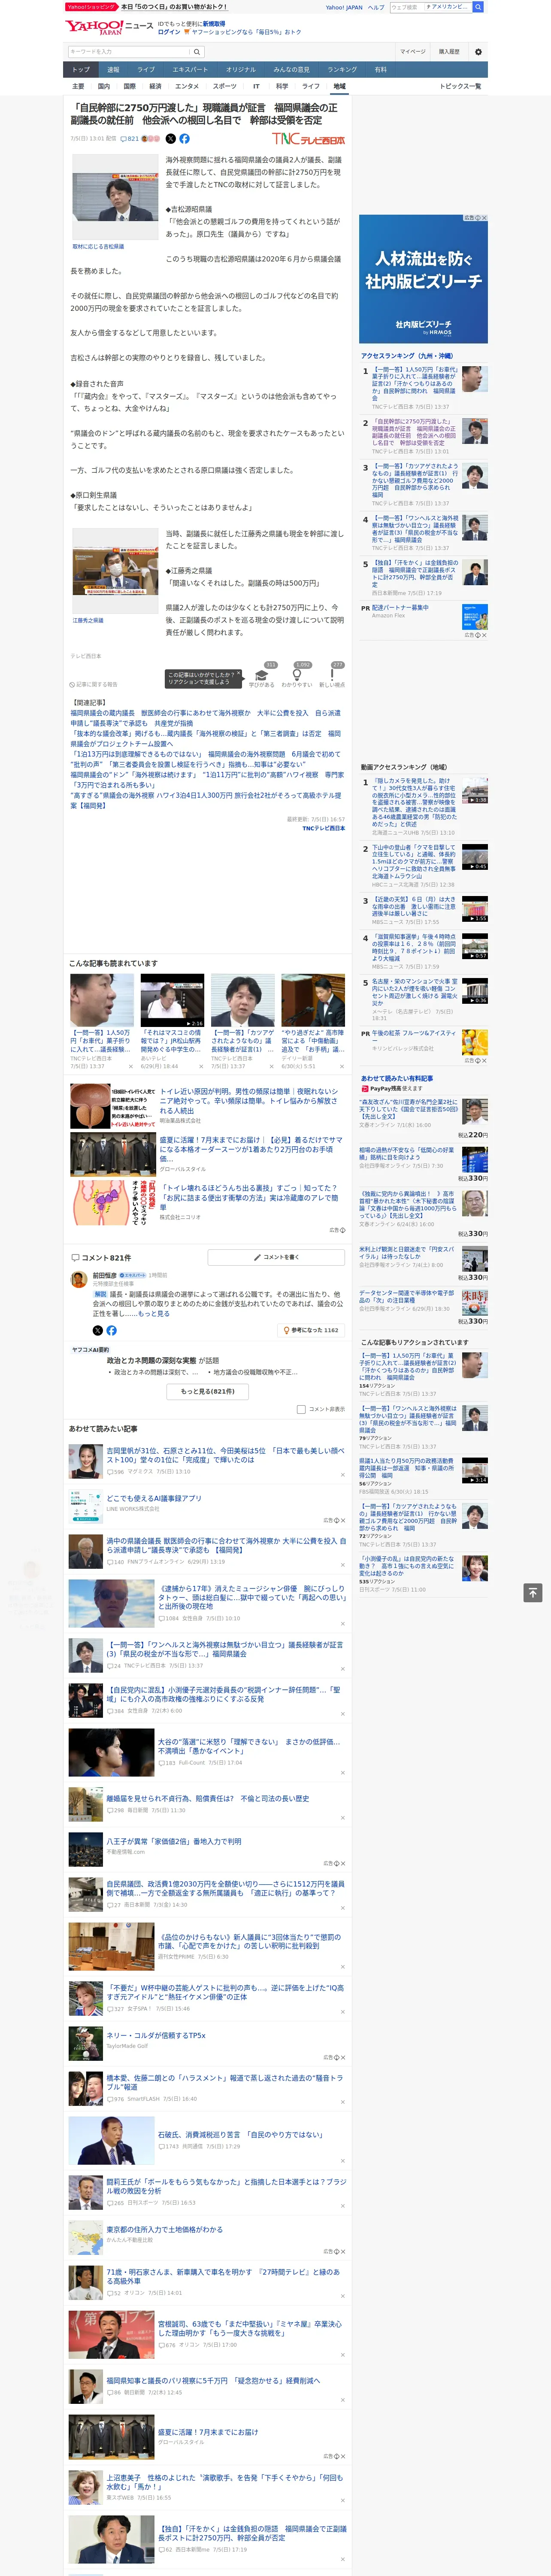551x2576 pixels.
Task: Open the どこでも使えるAI議事録アプリ ad link
Action: coord(154,1498)
